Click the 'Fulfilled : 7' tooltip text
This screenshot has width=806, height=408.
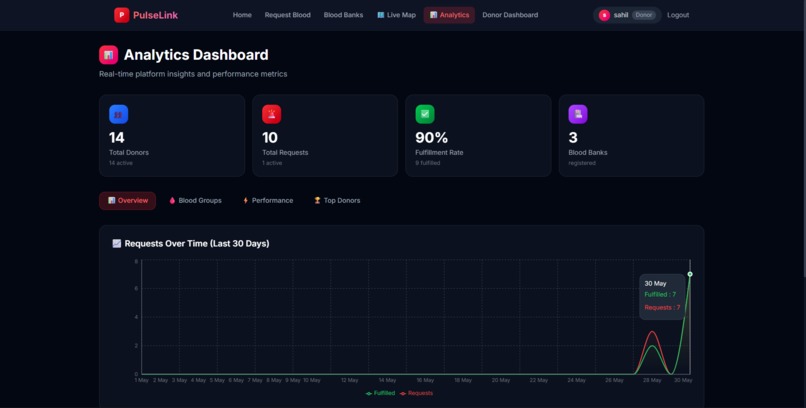pos(660,294)
